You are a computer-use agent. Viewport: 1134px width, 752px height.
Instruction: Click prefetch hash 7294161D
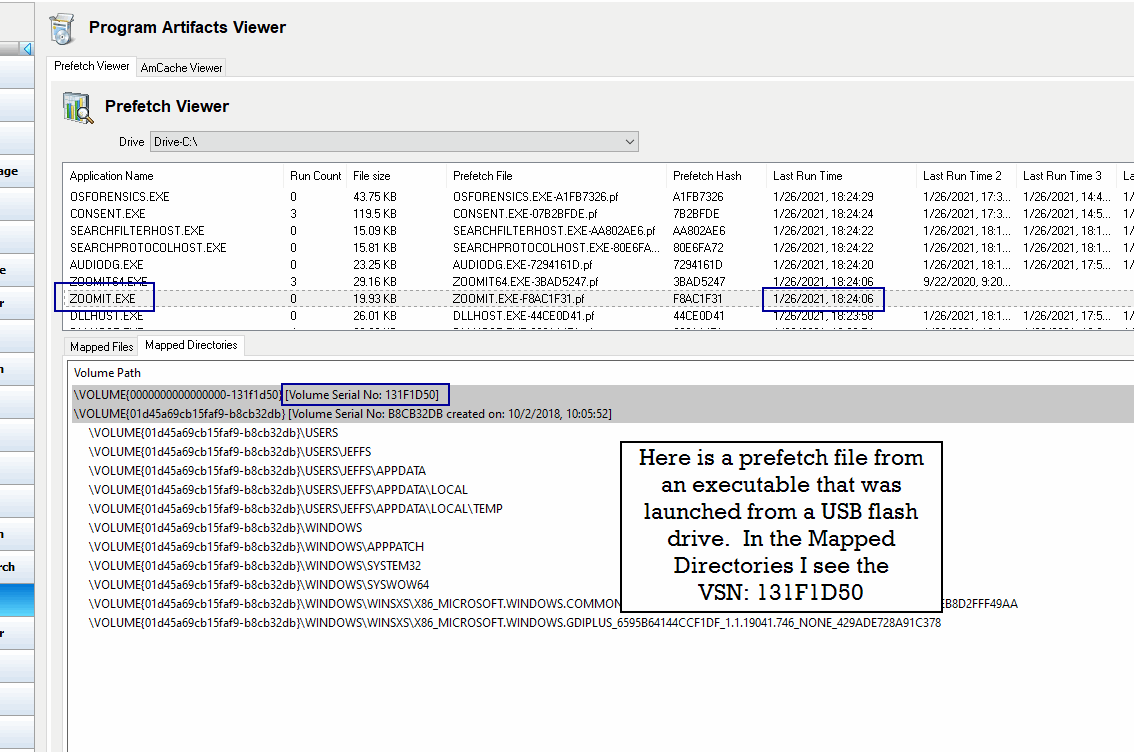click(x=697, y=265)
